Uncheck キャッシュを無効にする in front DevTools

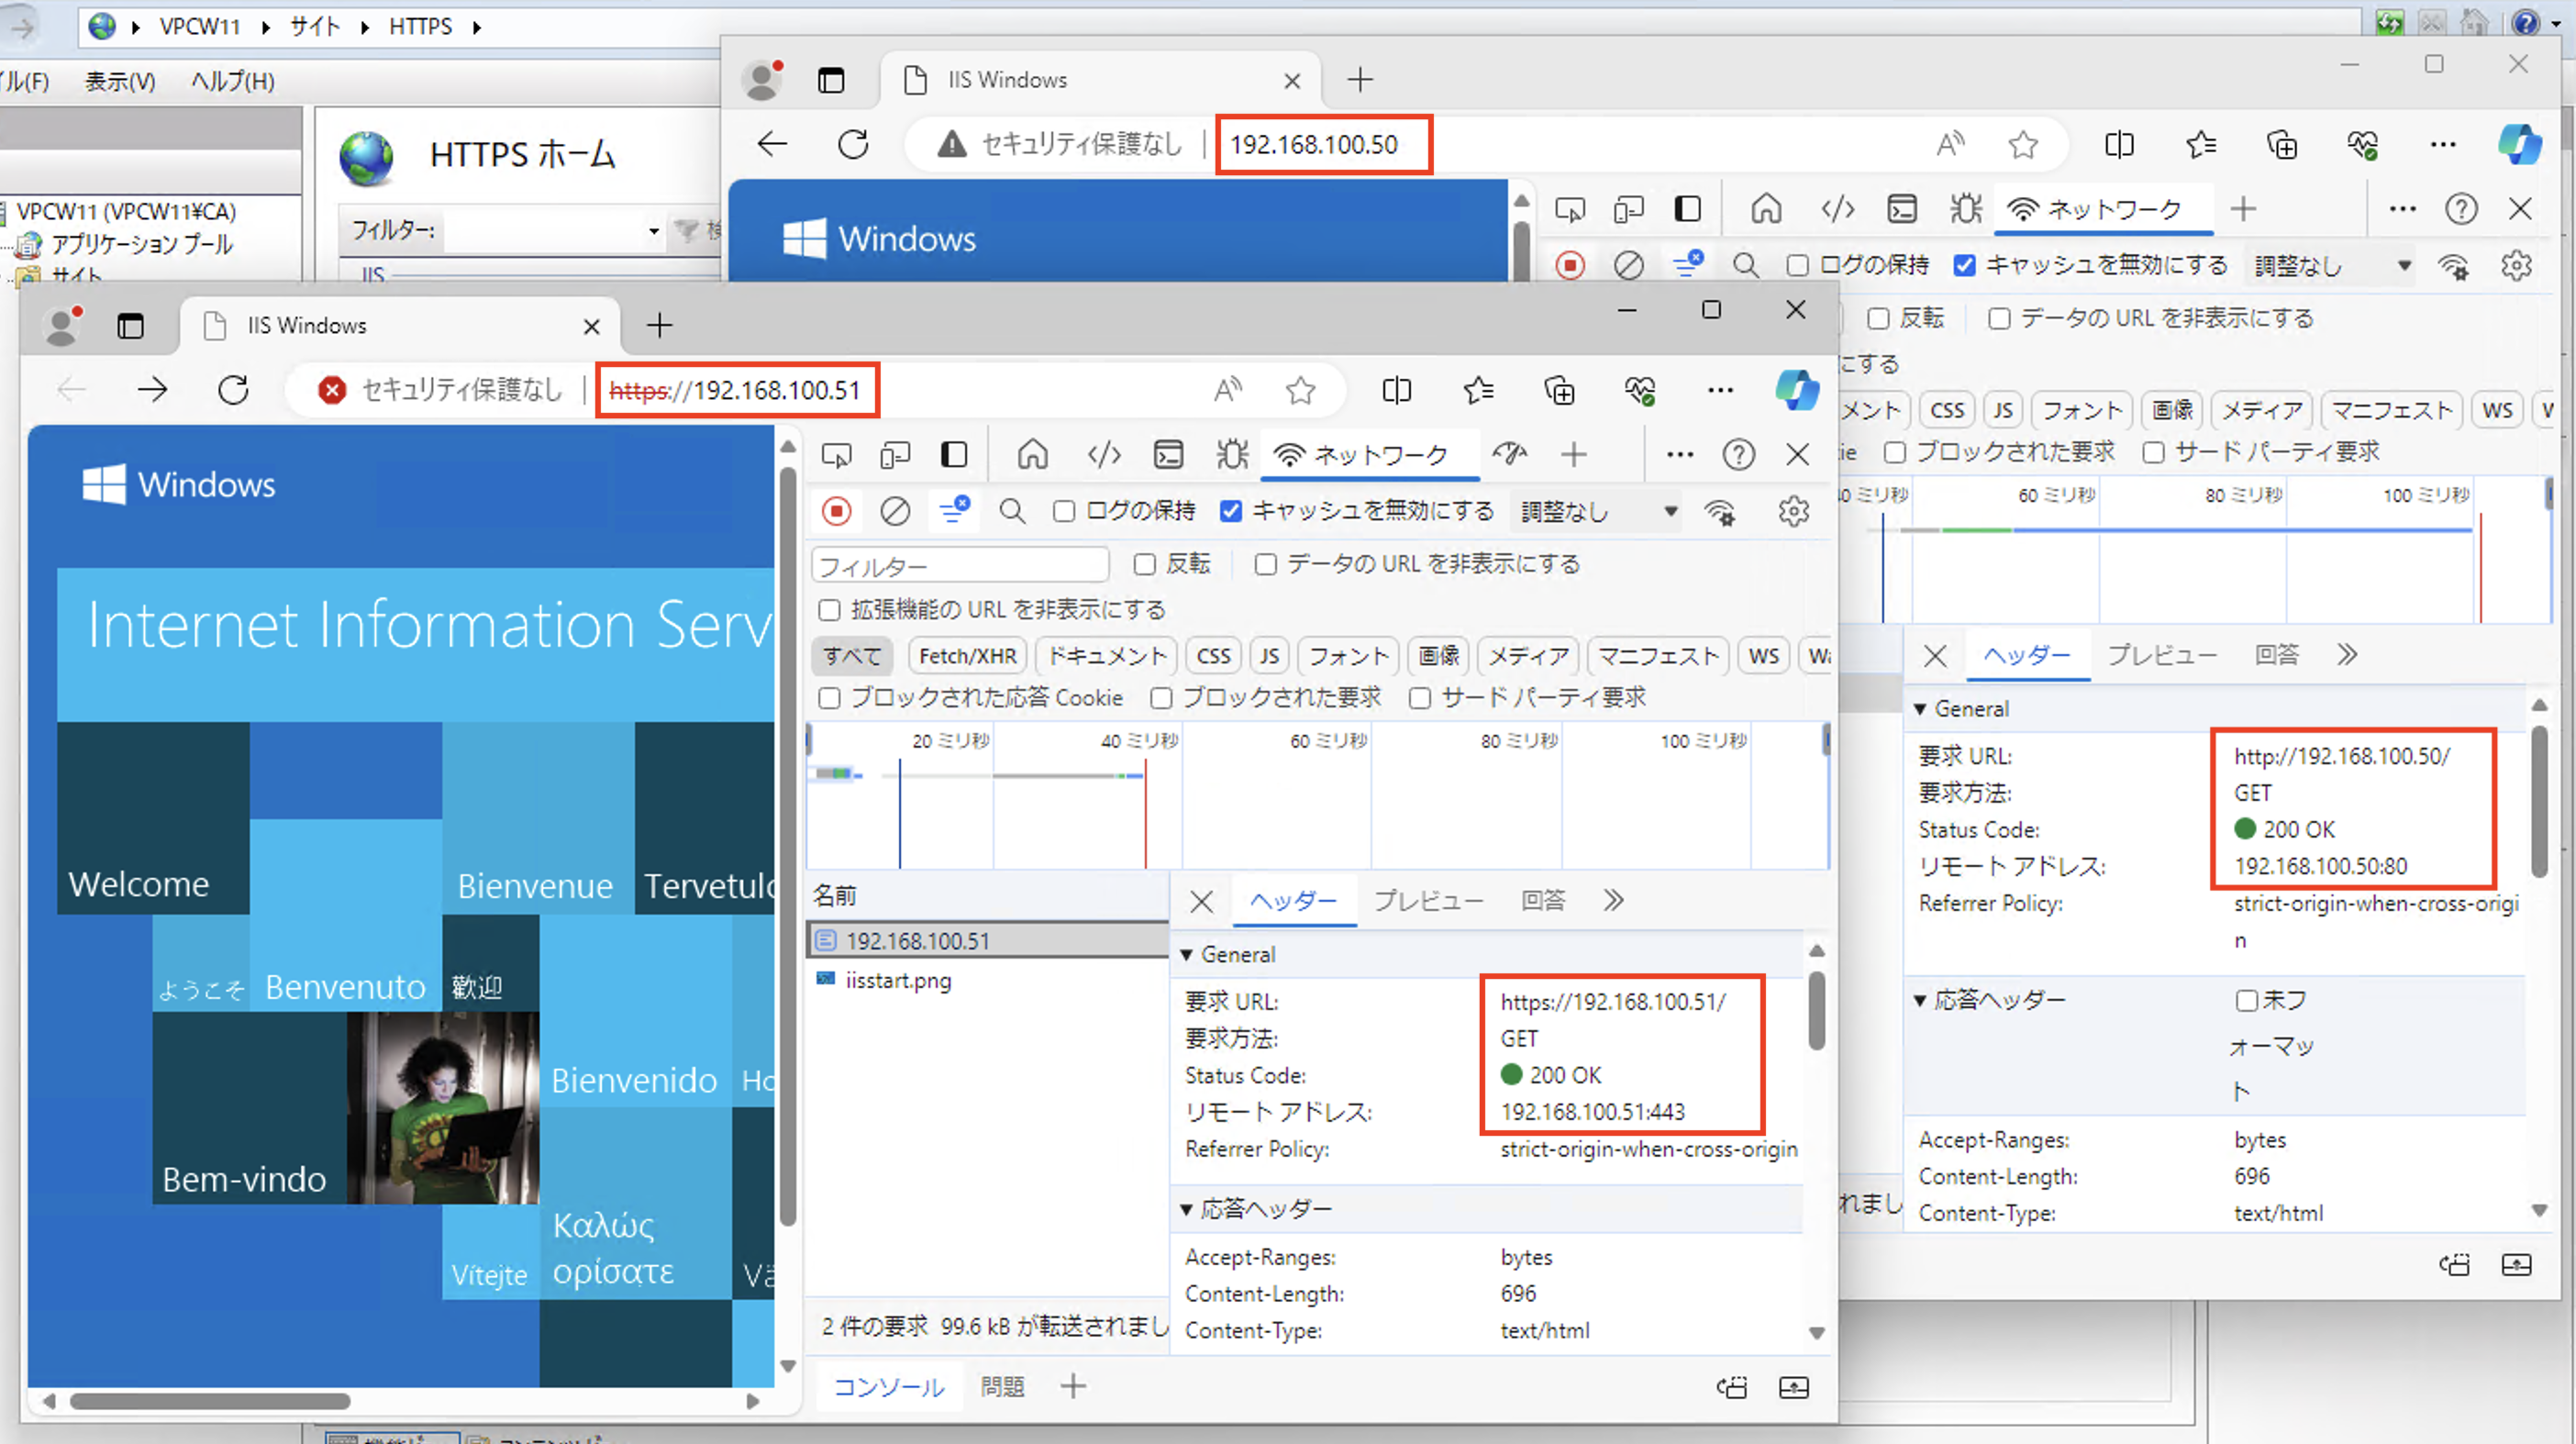(x=1231, y=511)
